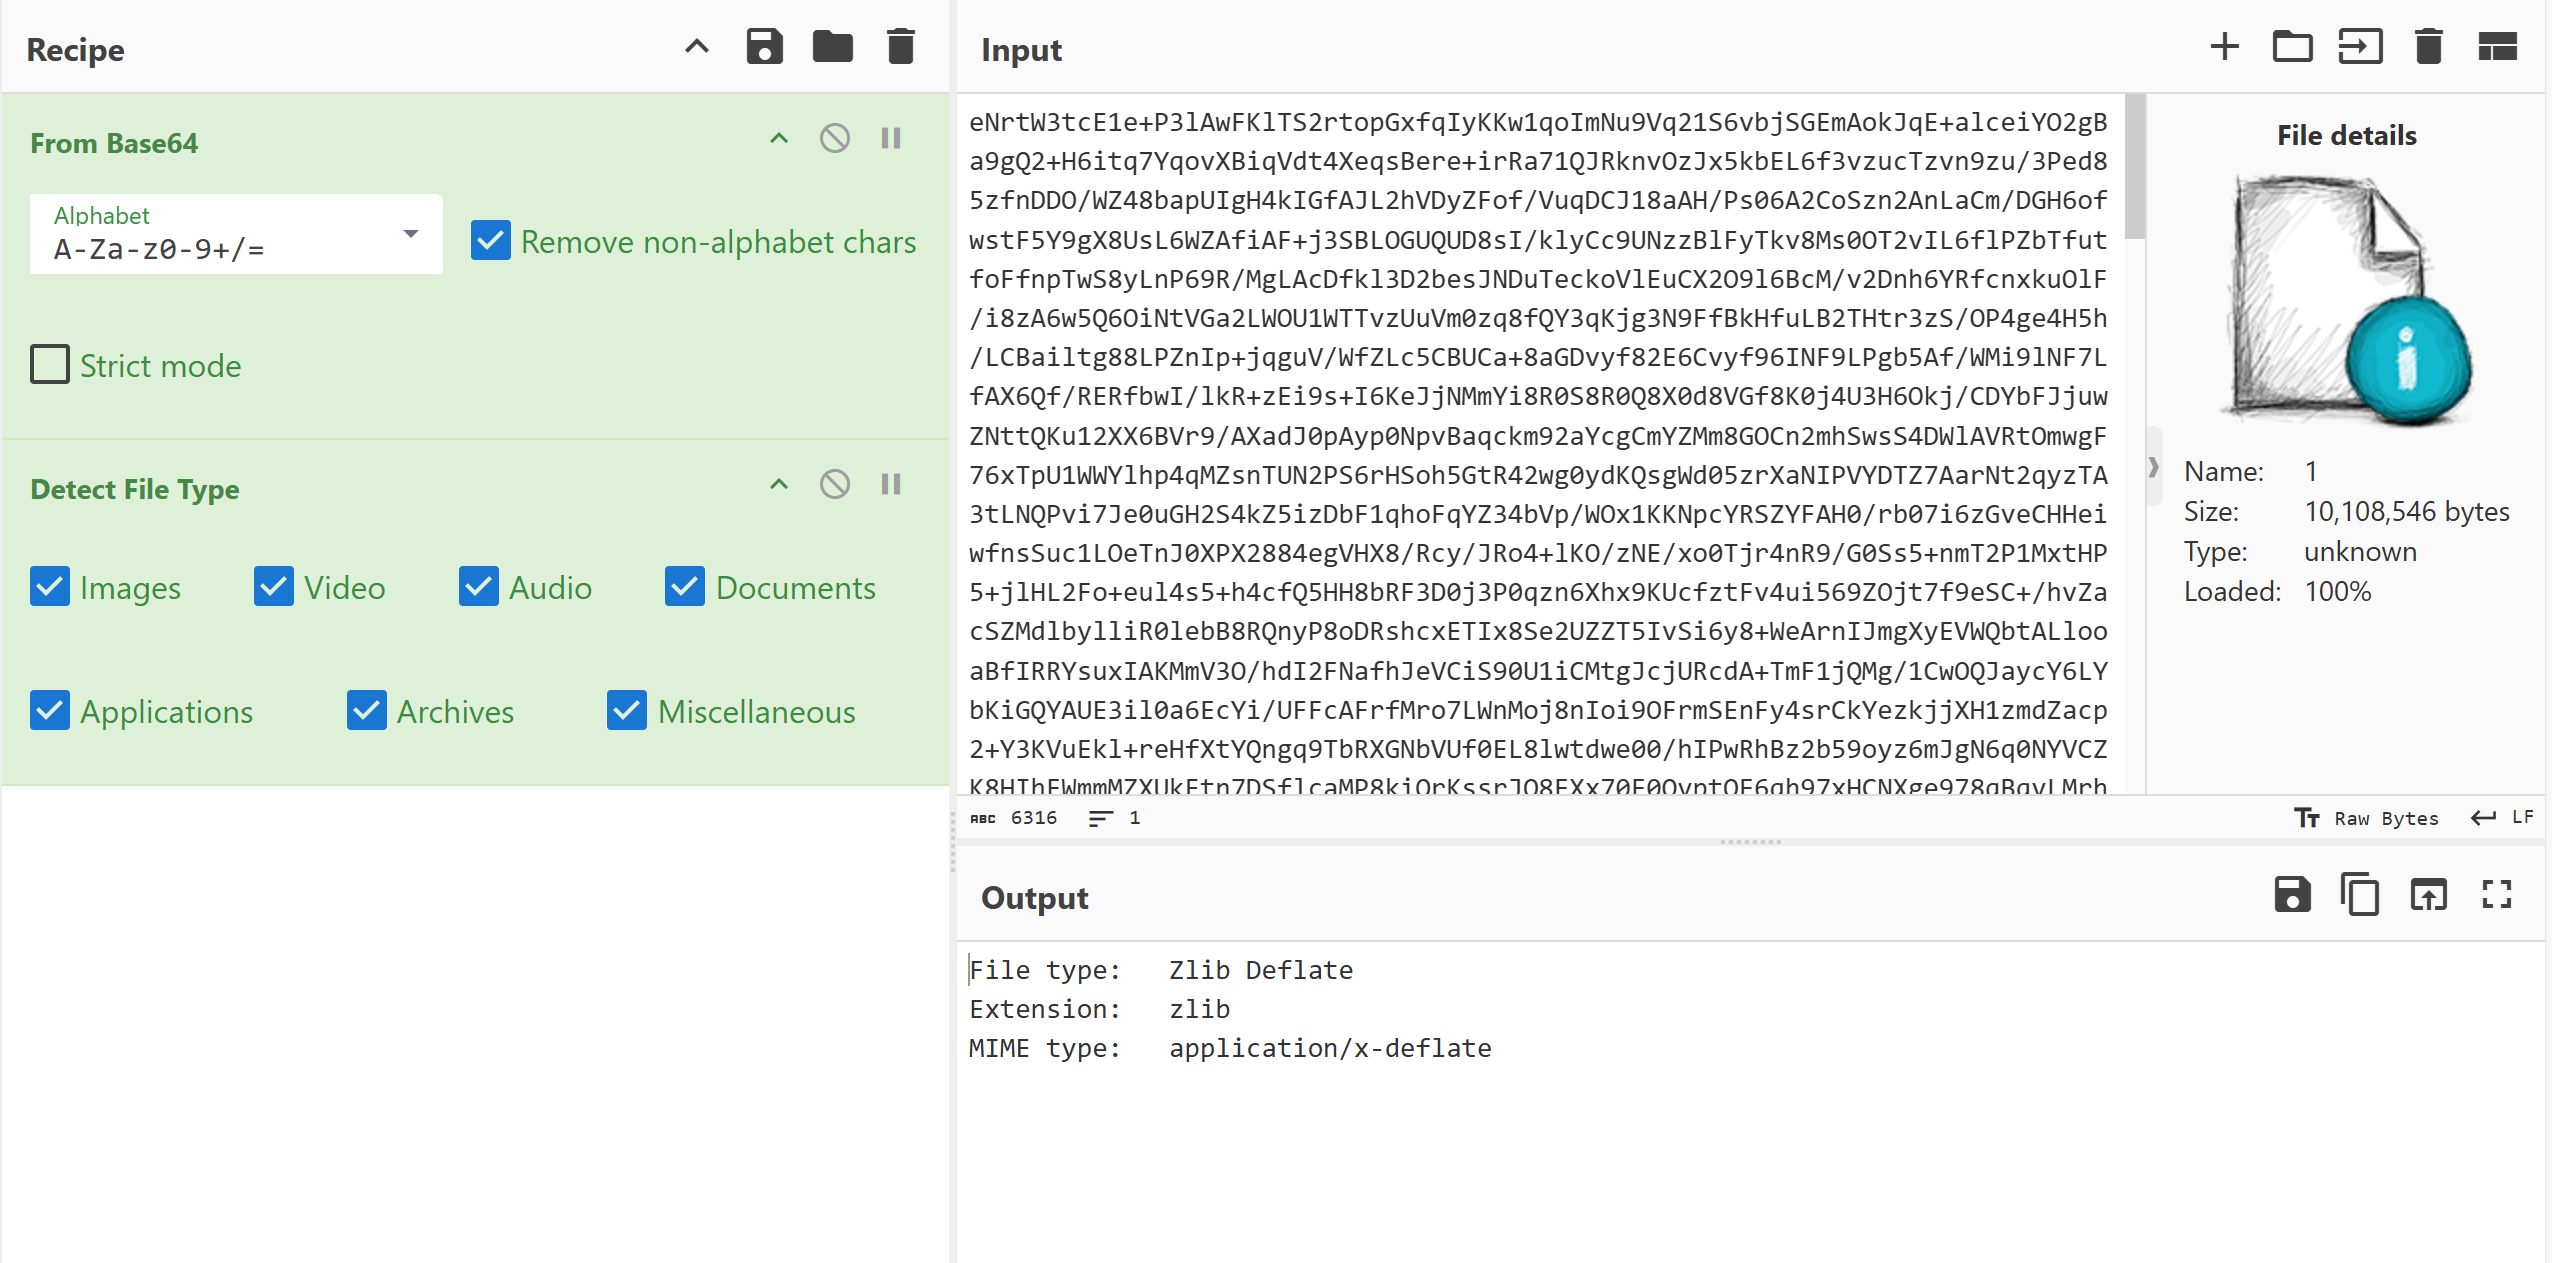Collapse the From Base64 operation

778,138
